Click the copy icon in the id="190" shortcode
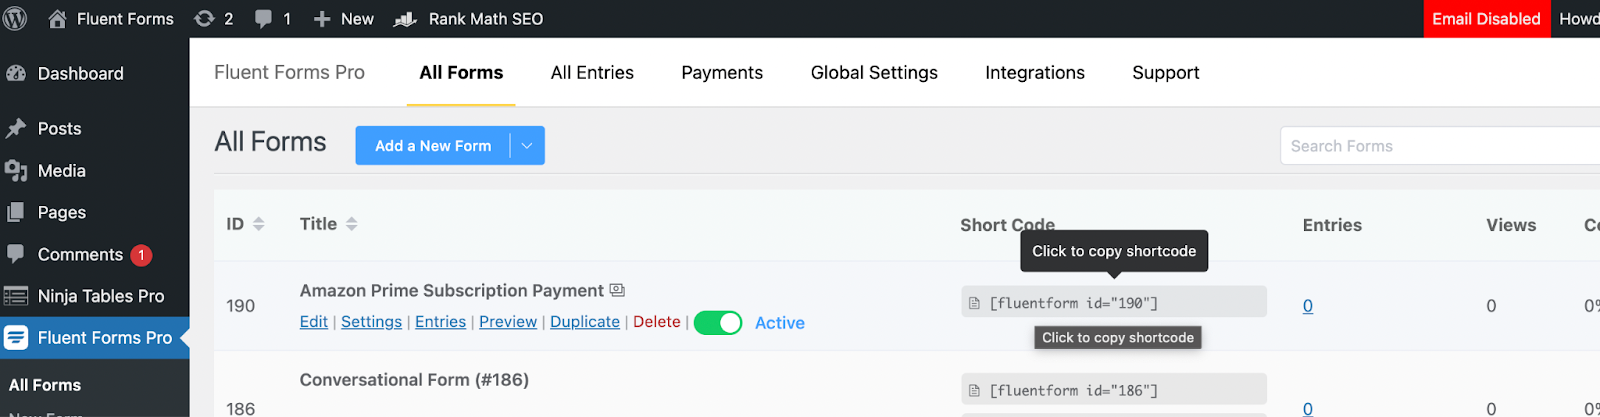Screen dimensions: 1600x417 (x=974, y=303)
